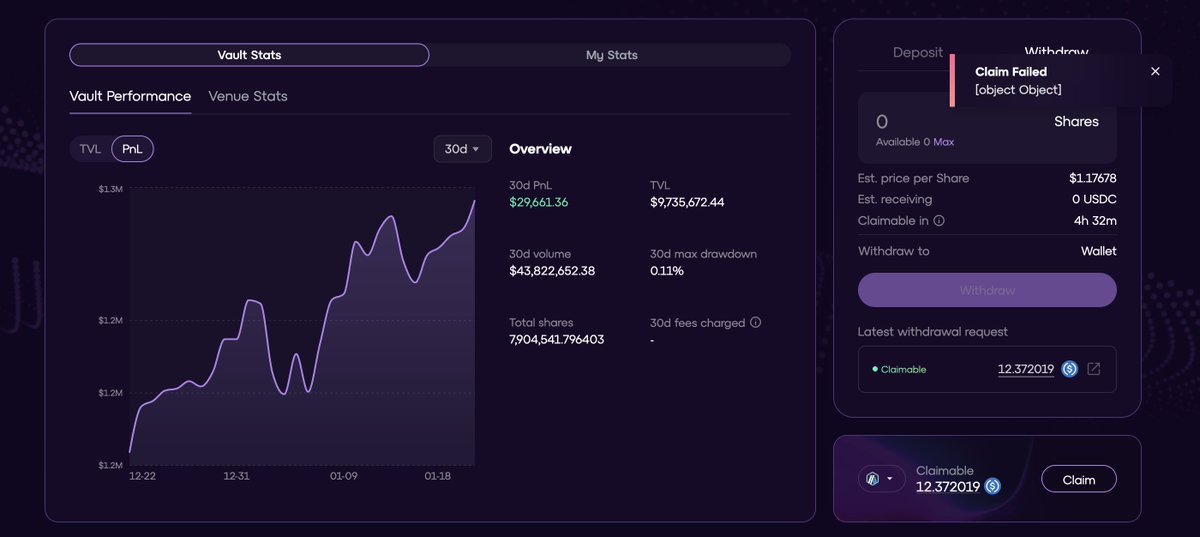Image resolution: width=1200 pixels, height=537 pixels.
Task: Click the total shares value 7,904,541.796403
Action: tap(557, 340)
